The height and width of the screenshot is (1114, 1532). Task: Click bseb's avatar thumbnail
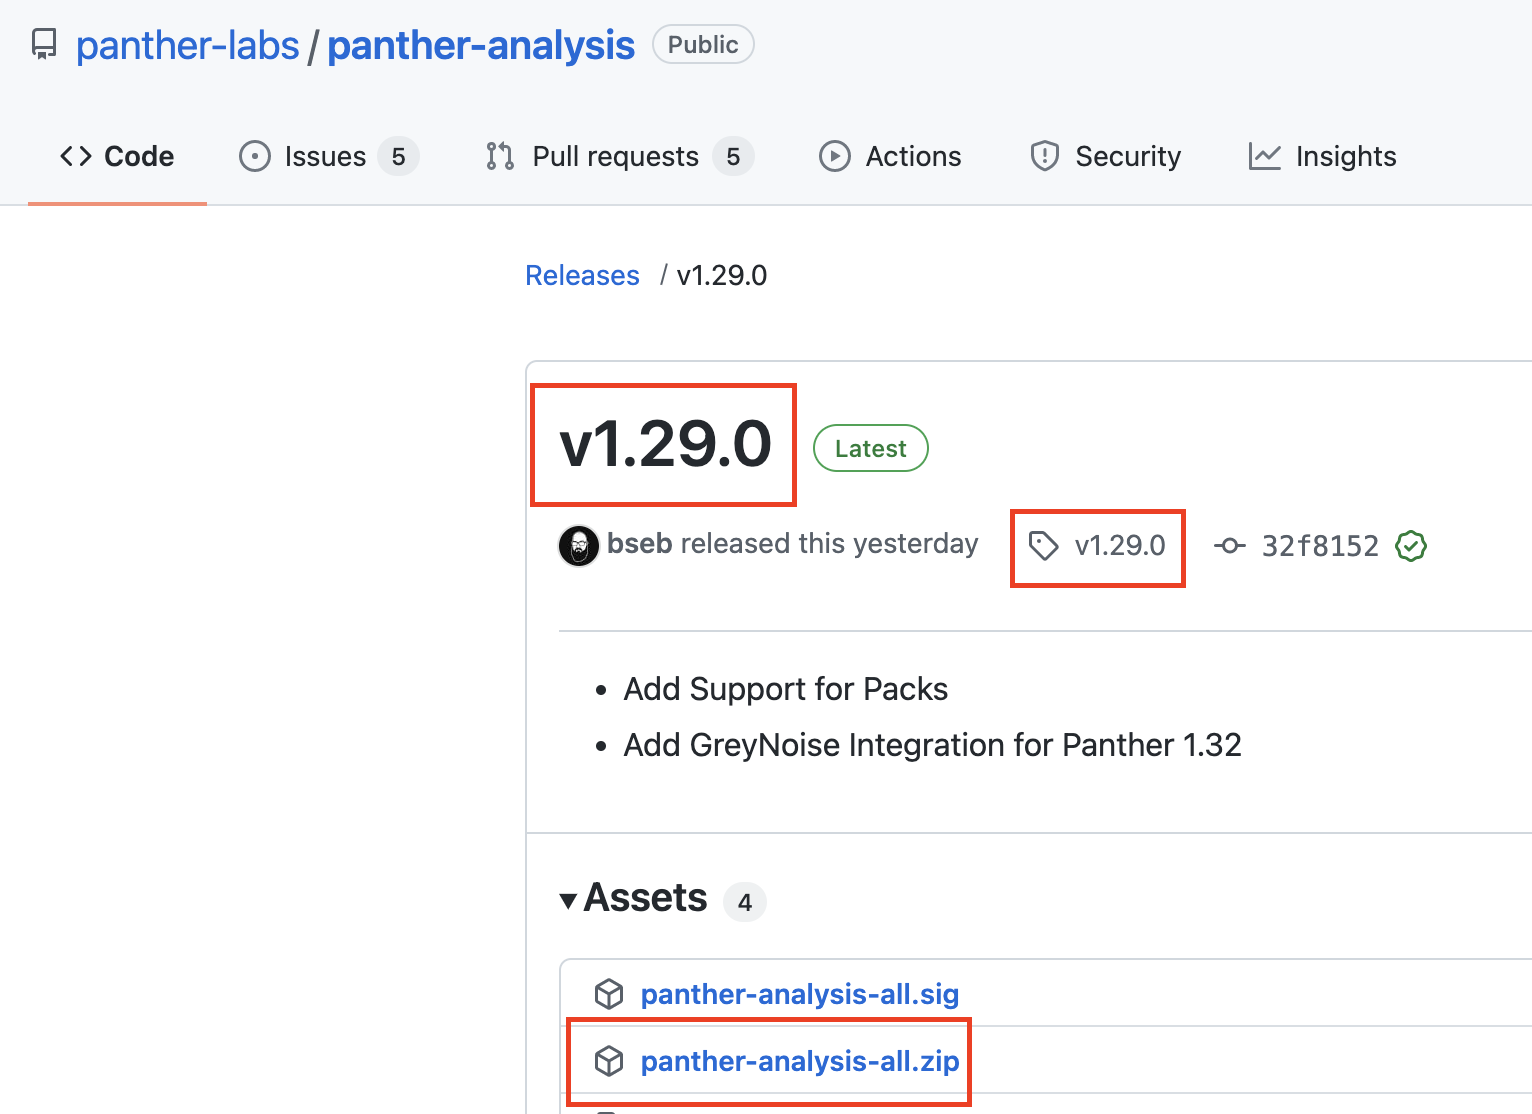click(579, 546)
